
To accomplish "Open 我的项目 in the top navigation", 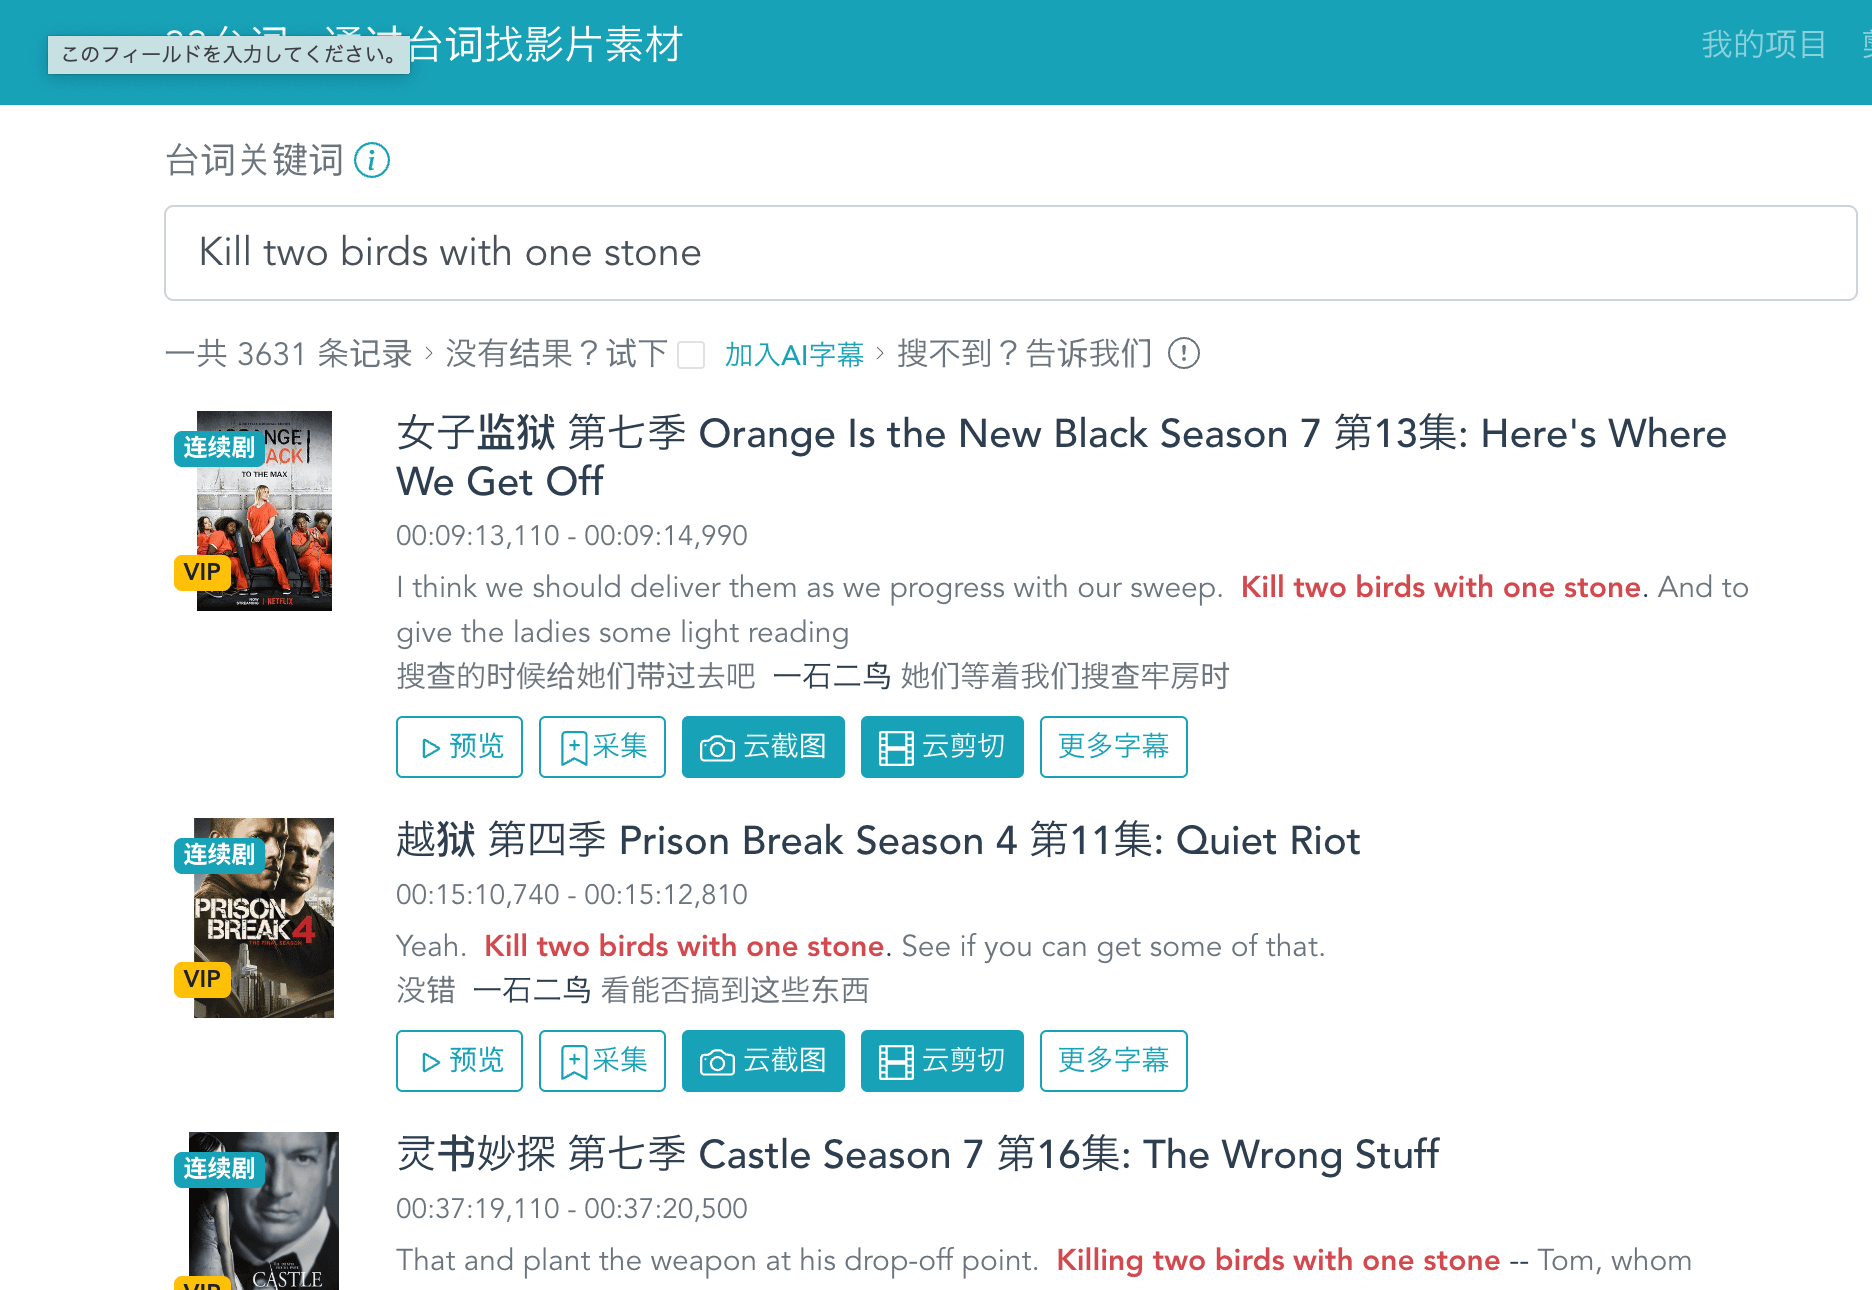I will [x=1763, y=45].
